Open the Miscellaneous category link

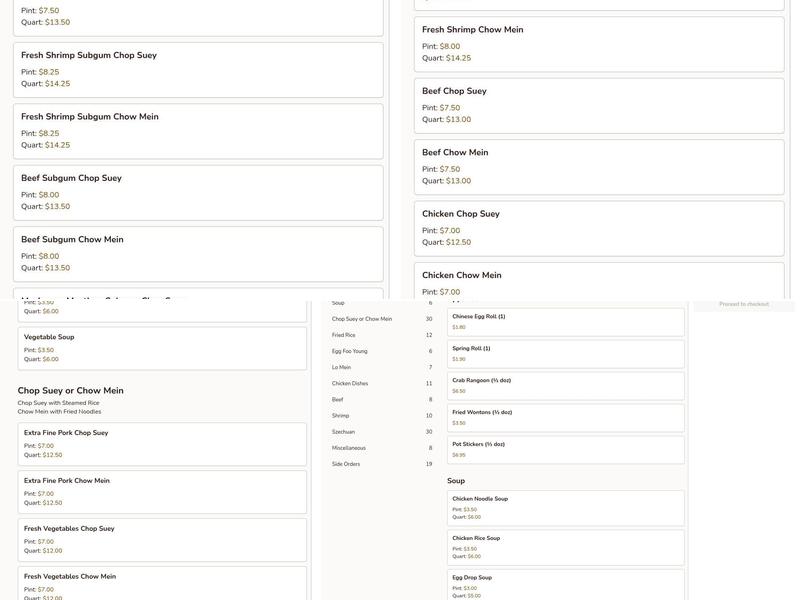pos(349,448)
